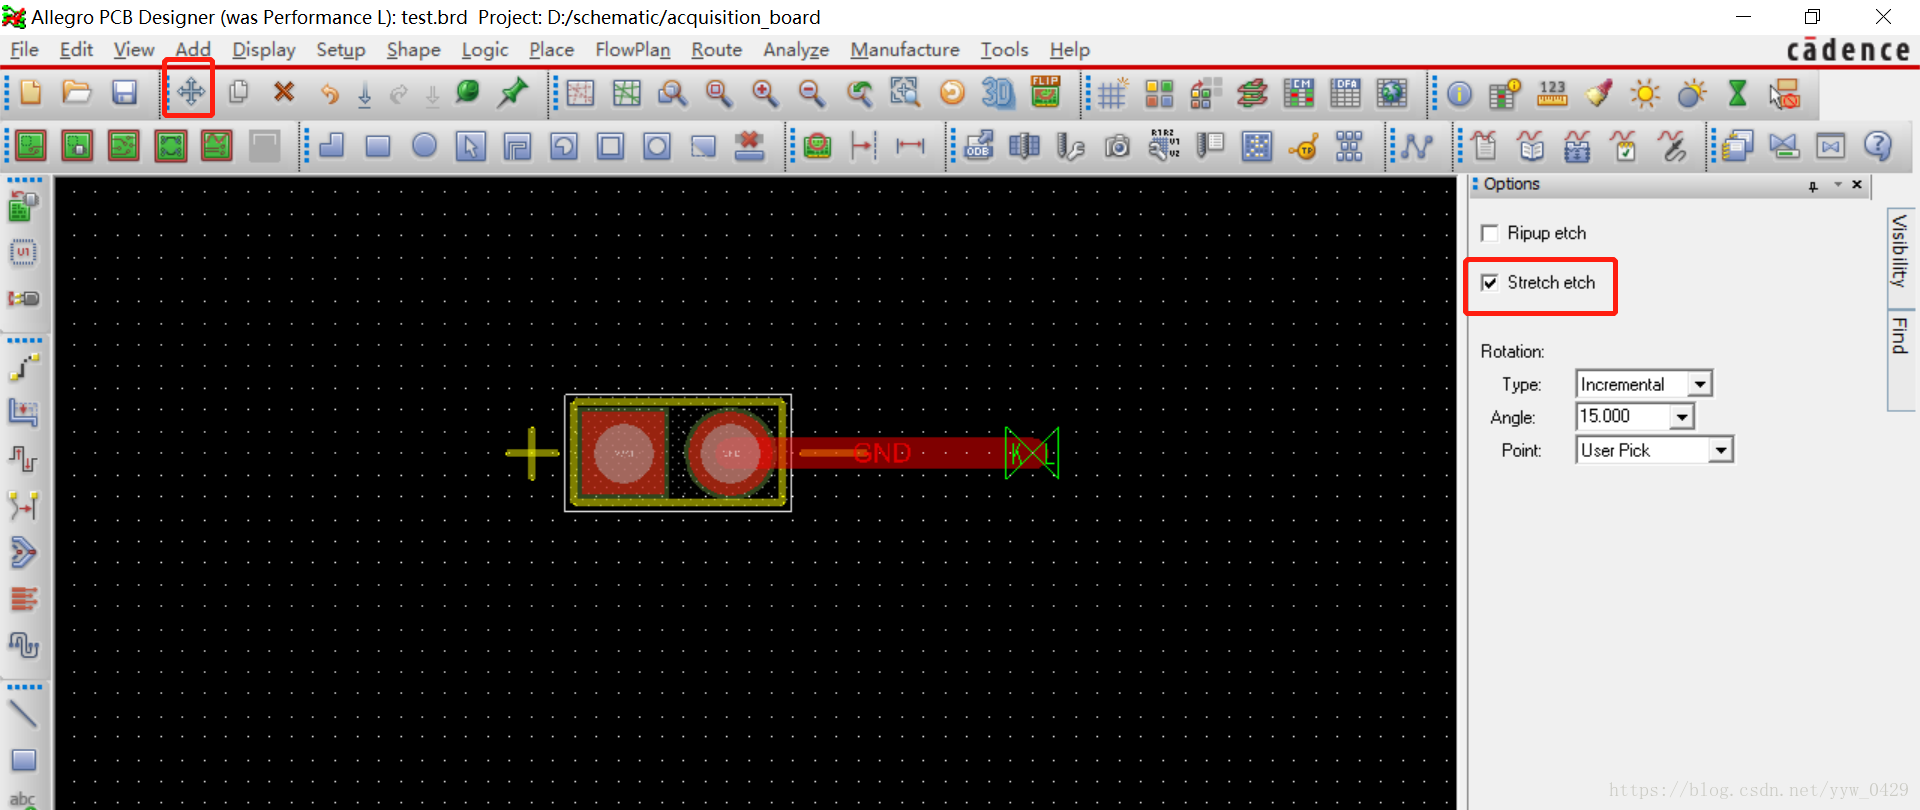Open the Route menu

[716, 50]
